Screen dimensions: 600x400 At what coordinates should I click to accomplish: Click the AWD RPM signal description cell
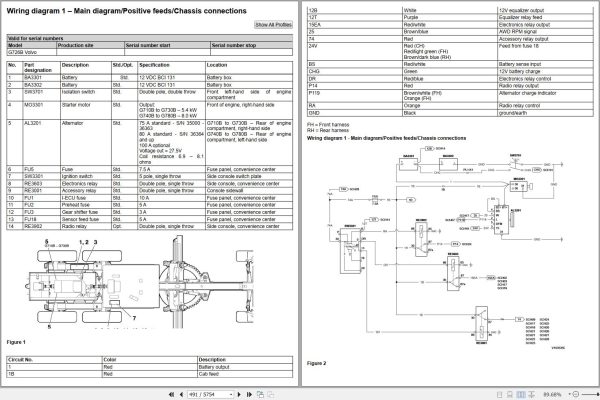(x=545, y=32)
